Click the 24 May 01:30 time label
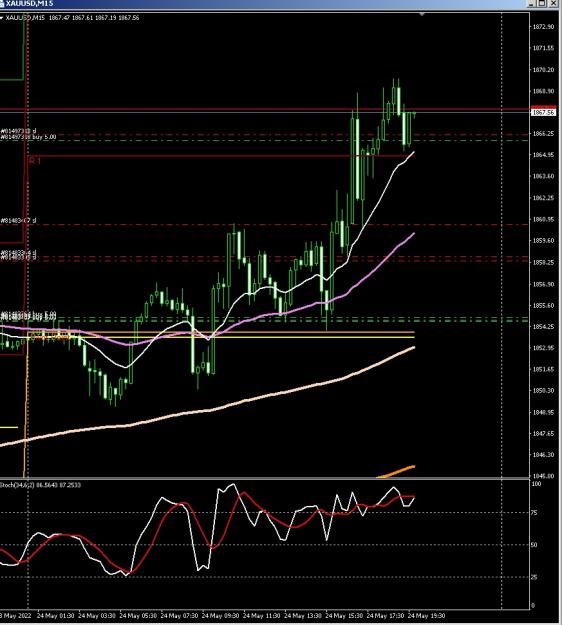 coord(55,616)
